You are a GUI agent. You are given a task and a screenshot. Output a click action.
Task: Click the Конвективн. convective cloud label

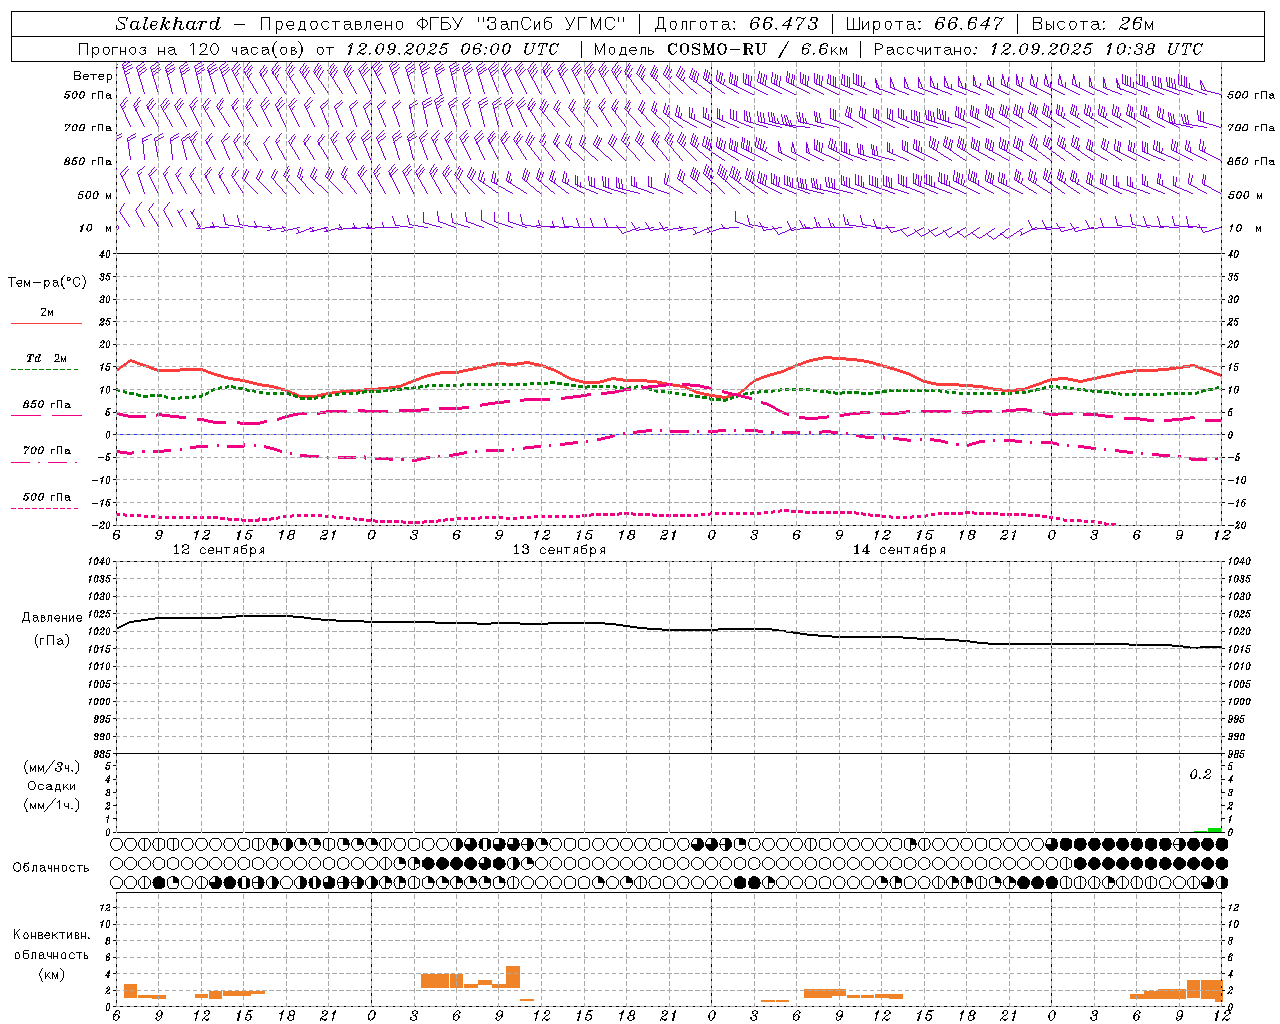click(x=51, y=935)
